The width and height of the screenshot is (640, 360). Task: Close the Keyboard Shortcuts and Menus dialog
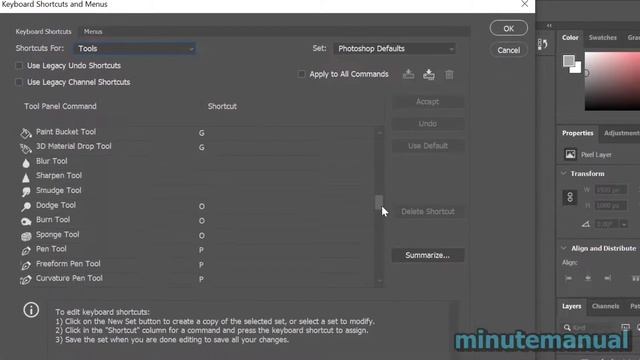pyautogui.click(x=524, y=4)
